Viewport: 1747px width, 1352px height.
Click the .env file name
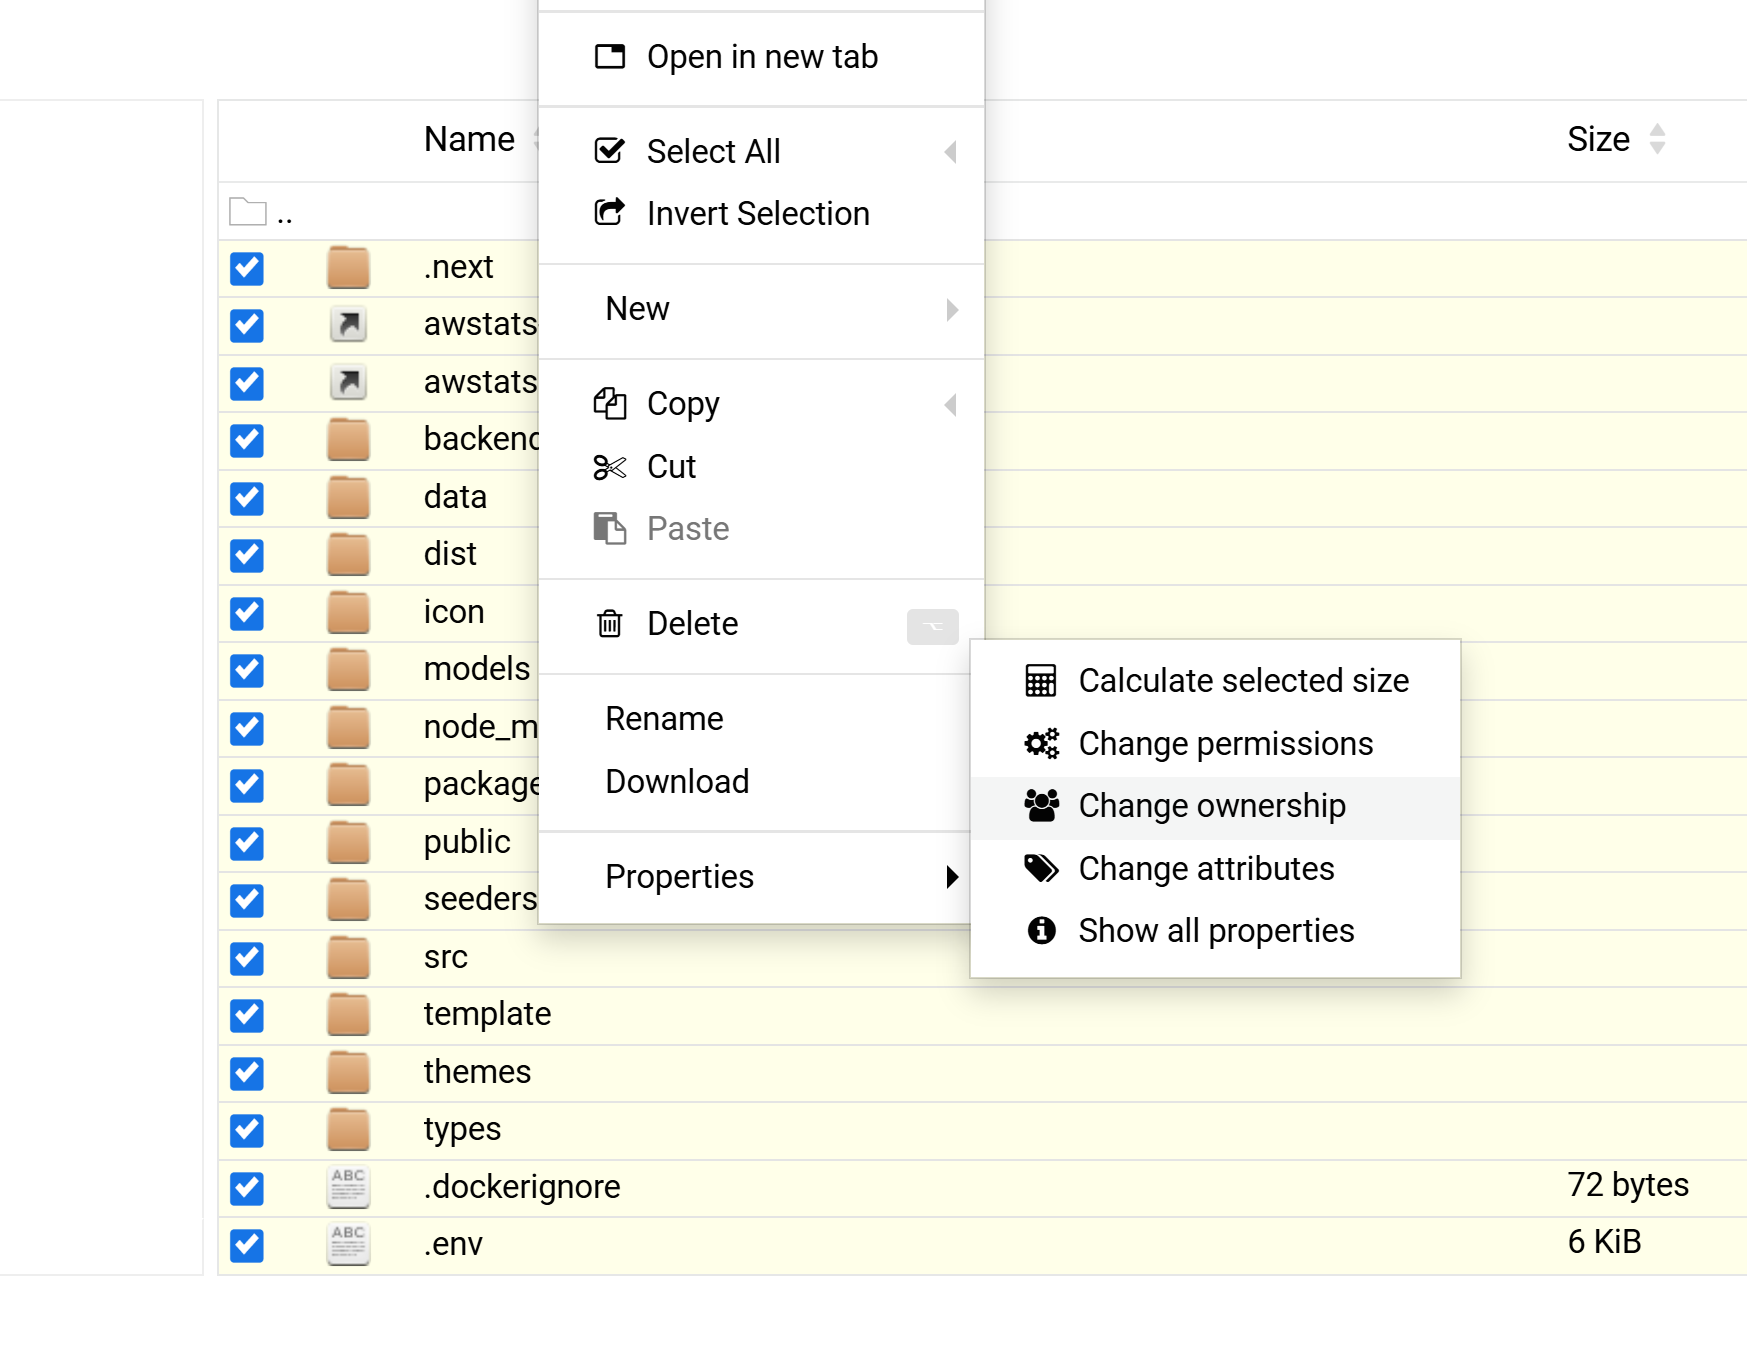453,1244
